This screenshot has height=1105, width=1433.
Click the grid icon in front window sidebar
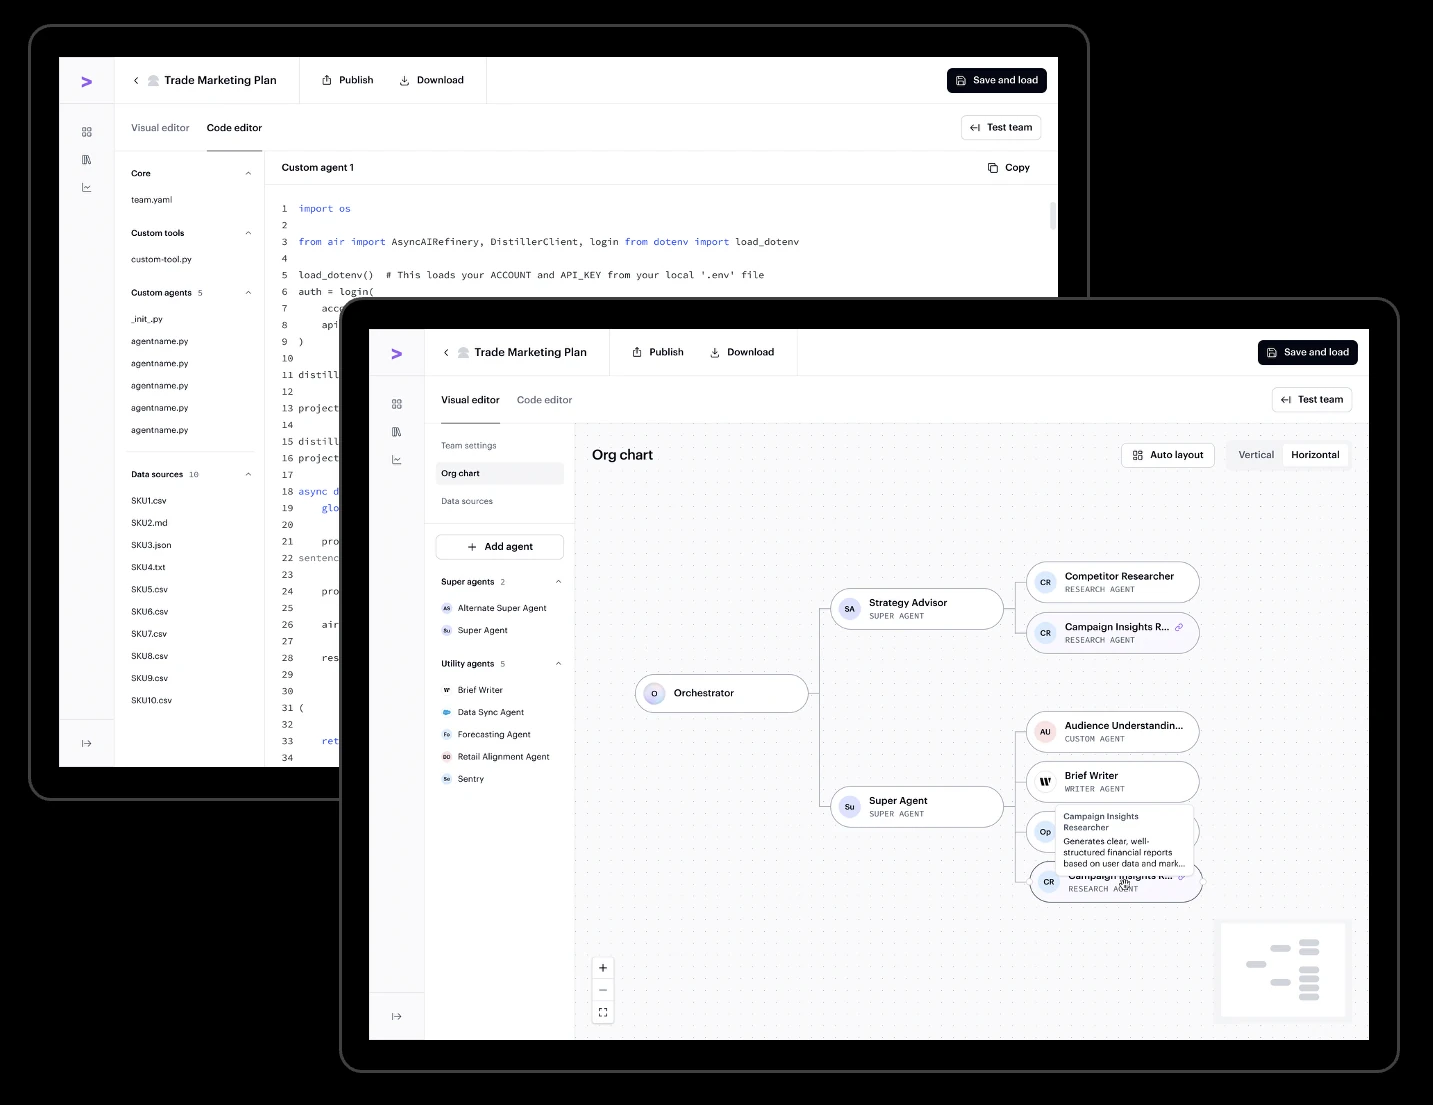[397, 404]
